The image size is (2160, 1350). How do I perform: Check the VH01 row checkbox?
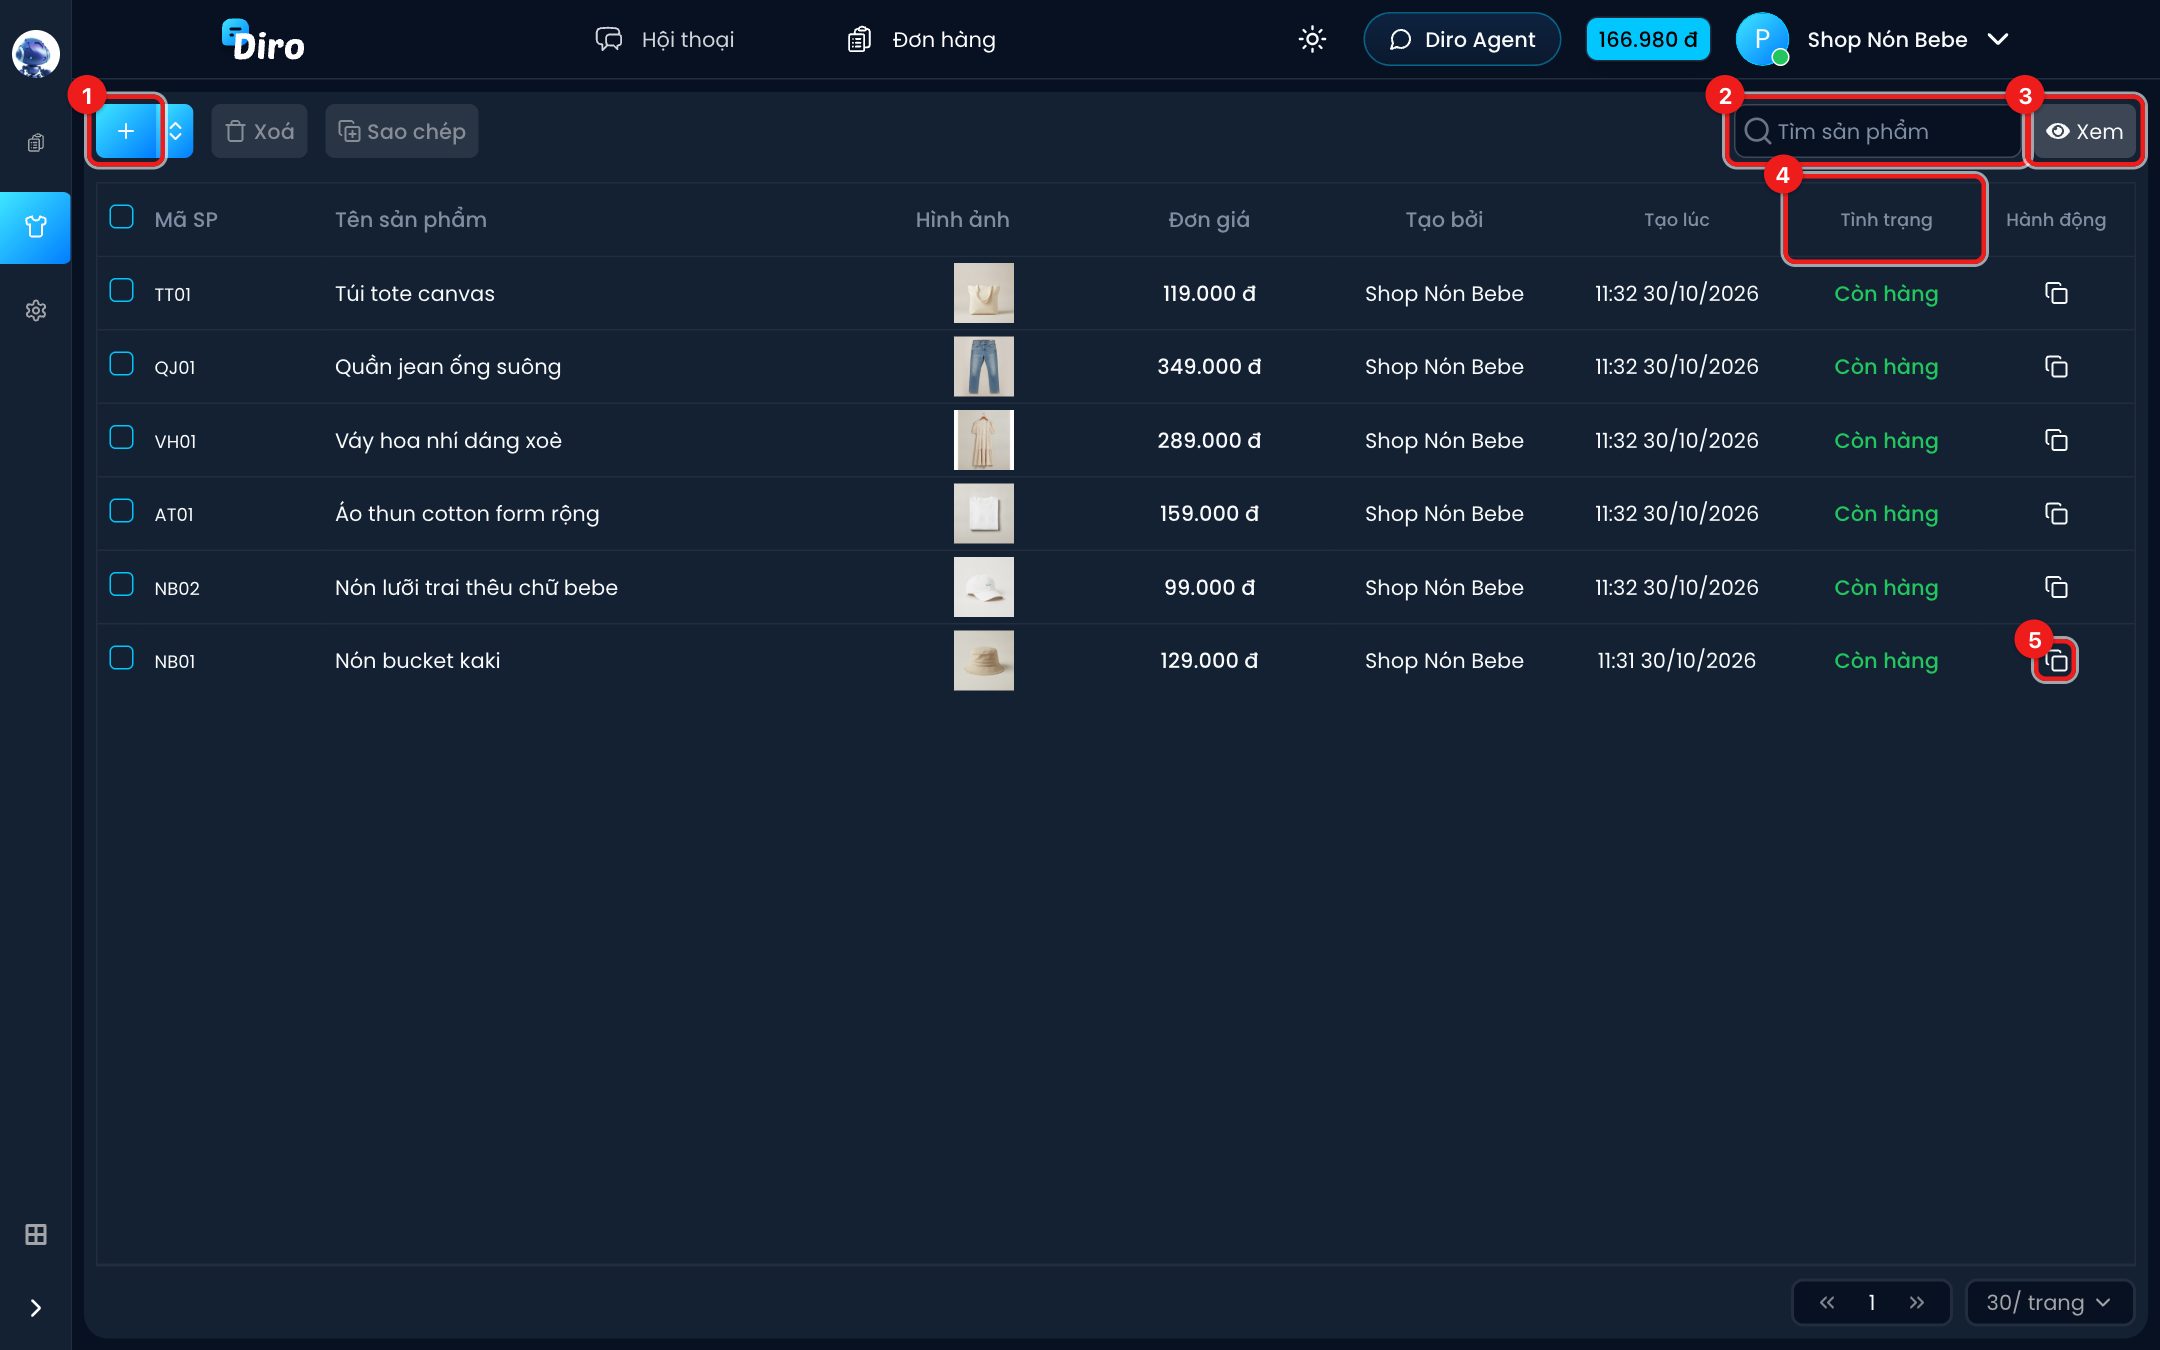pos(121,438)
